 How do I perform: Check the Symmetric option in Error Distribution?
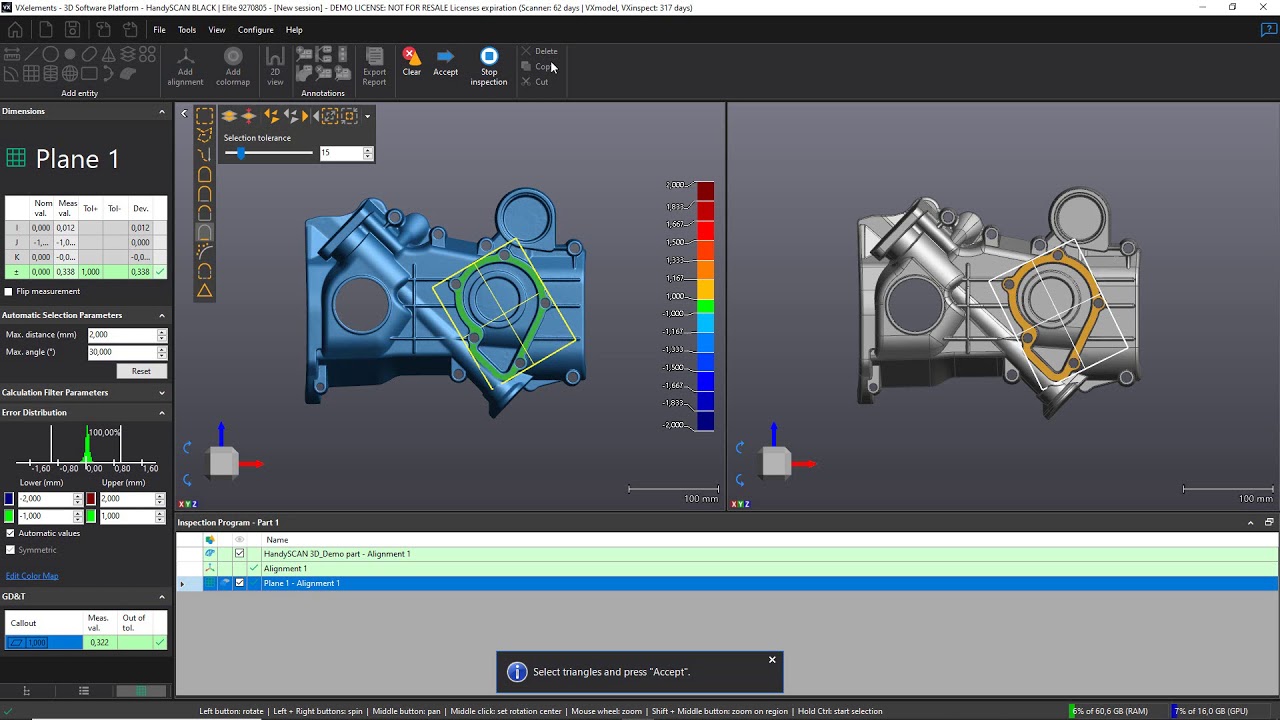click(x=8, y=549)
